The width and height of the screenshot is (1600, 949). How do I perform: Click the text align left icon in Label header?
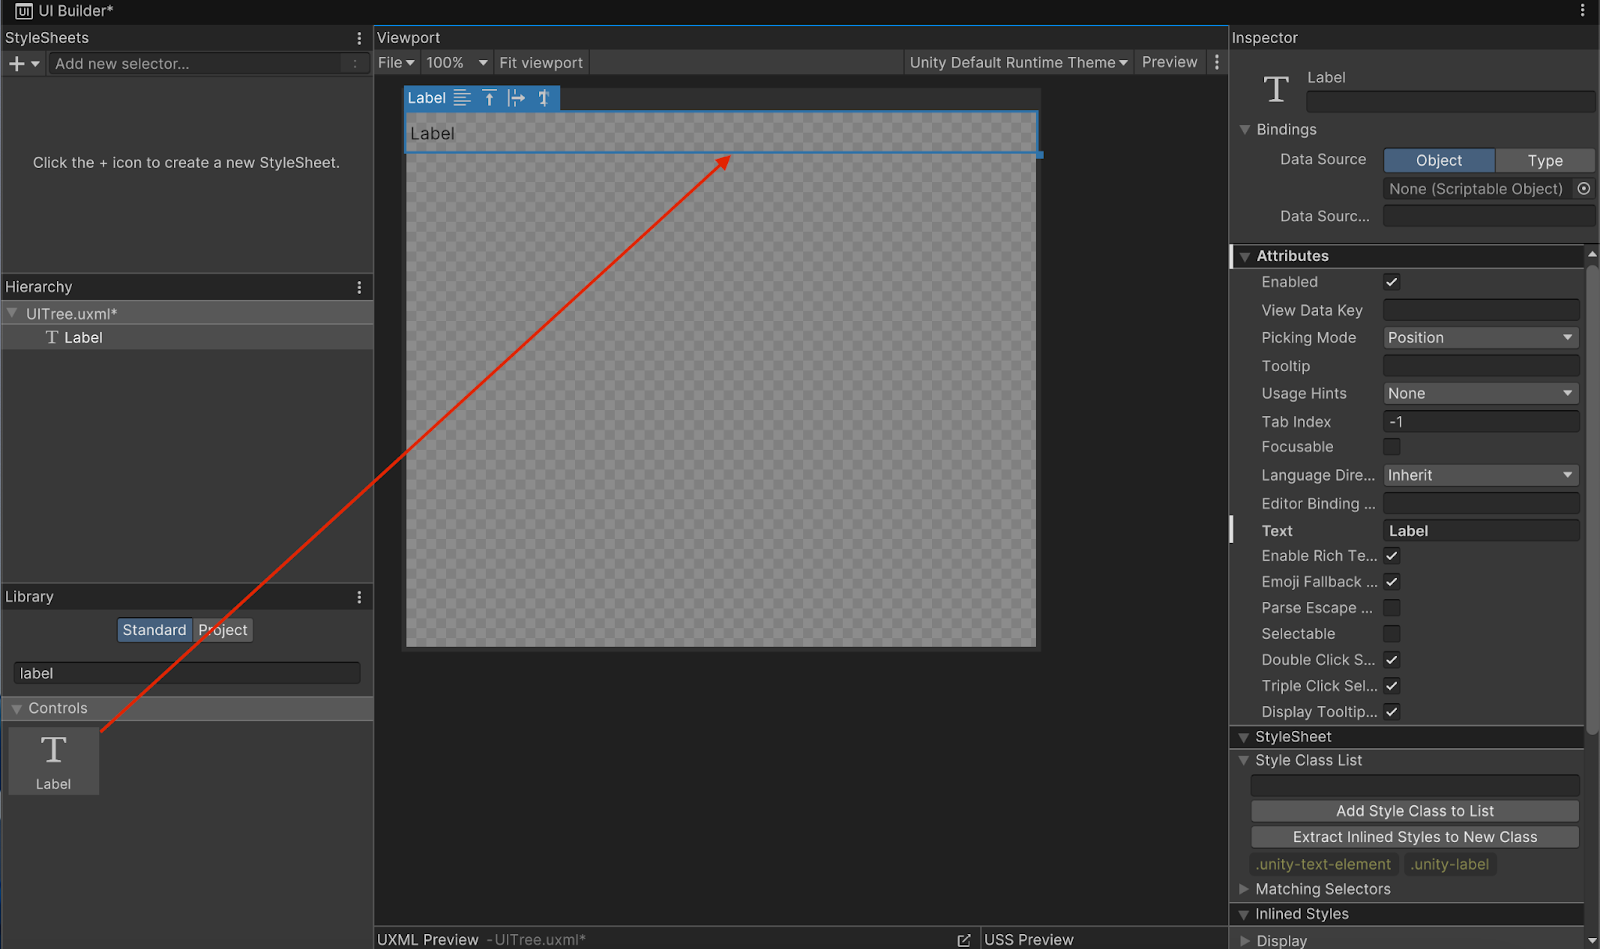click(x=462, y=98)
